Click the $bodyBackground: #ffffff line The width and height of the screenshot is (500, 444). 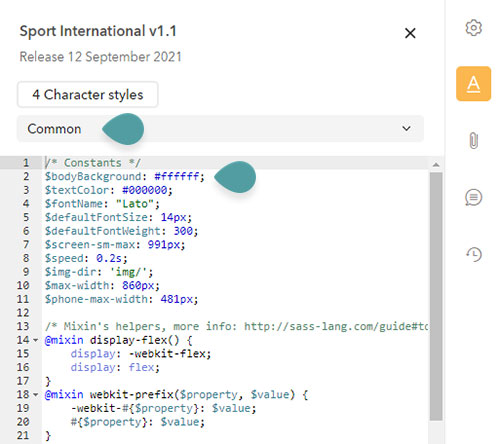[124, 176]
